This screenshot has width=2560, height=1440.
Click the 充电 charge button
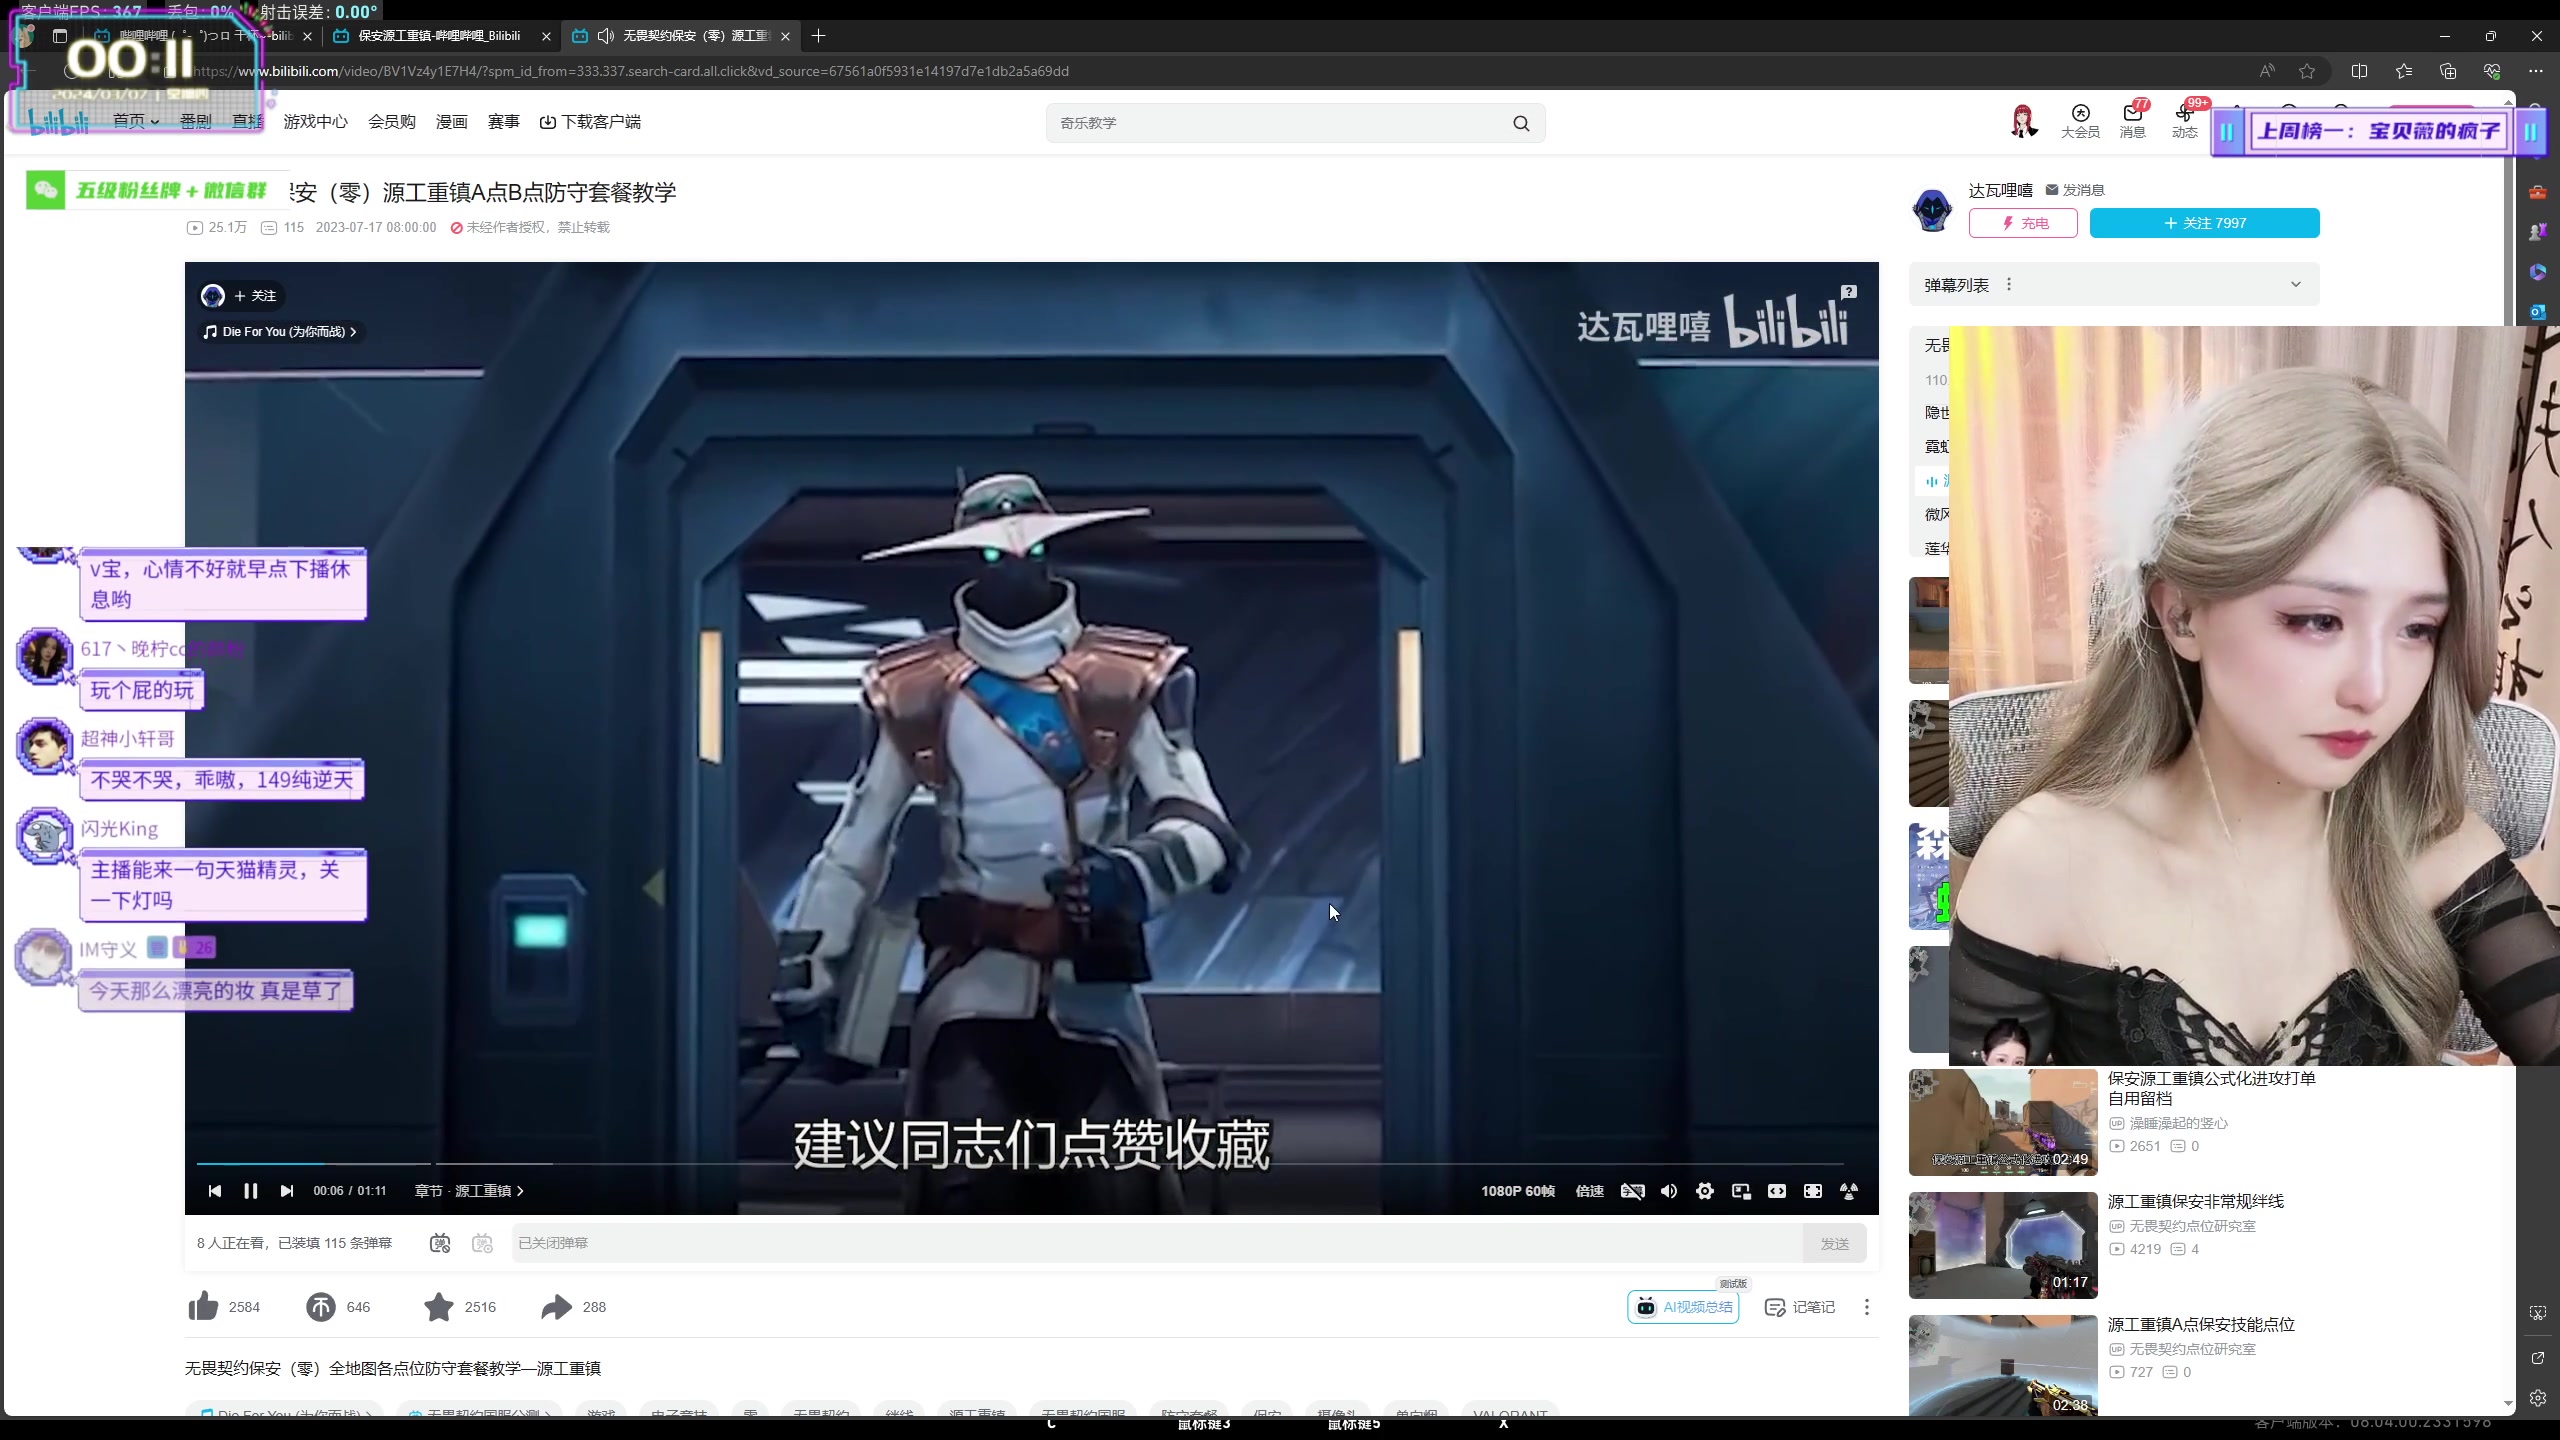[2023, 223]
